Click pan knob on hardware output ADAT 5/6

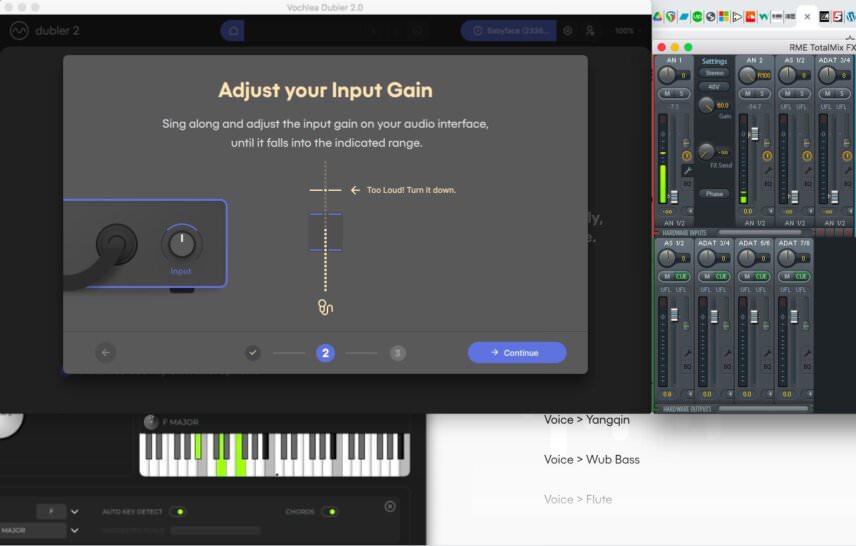[746, 258]
